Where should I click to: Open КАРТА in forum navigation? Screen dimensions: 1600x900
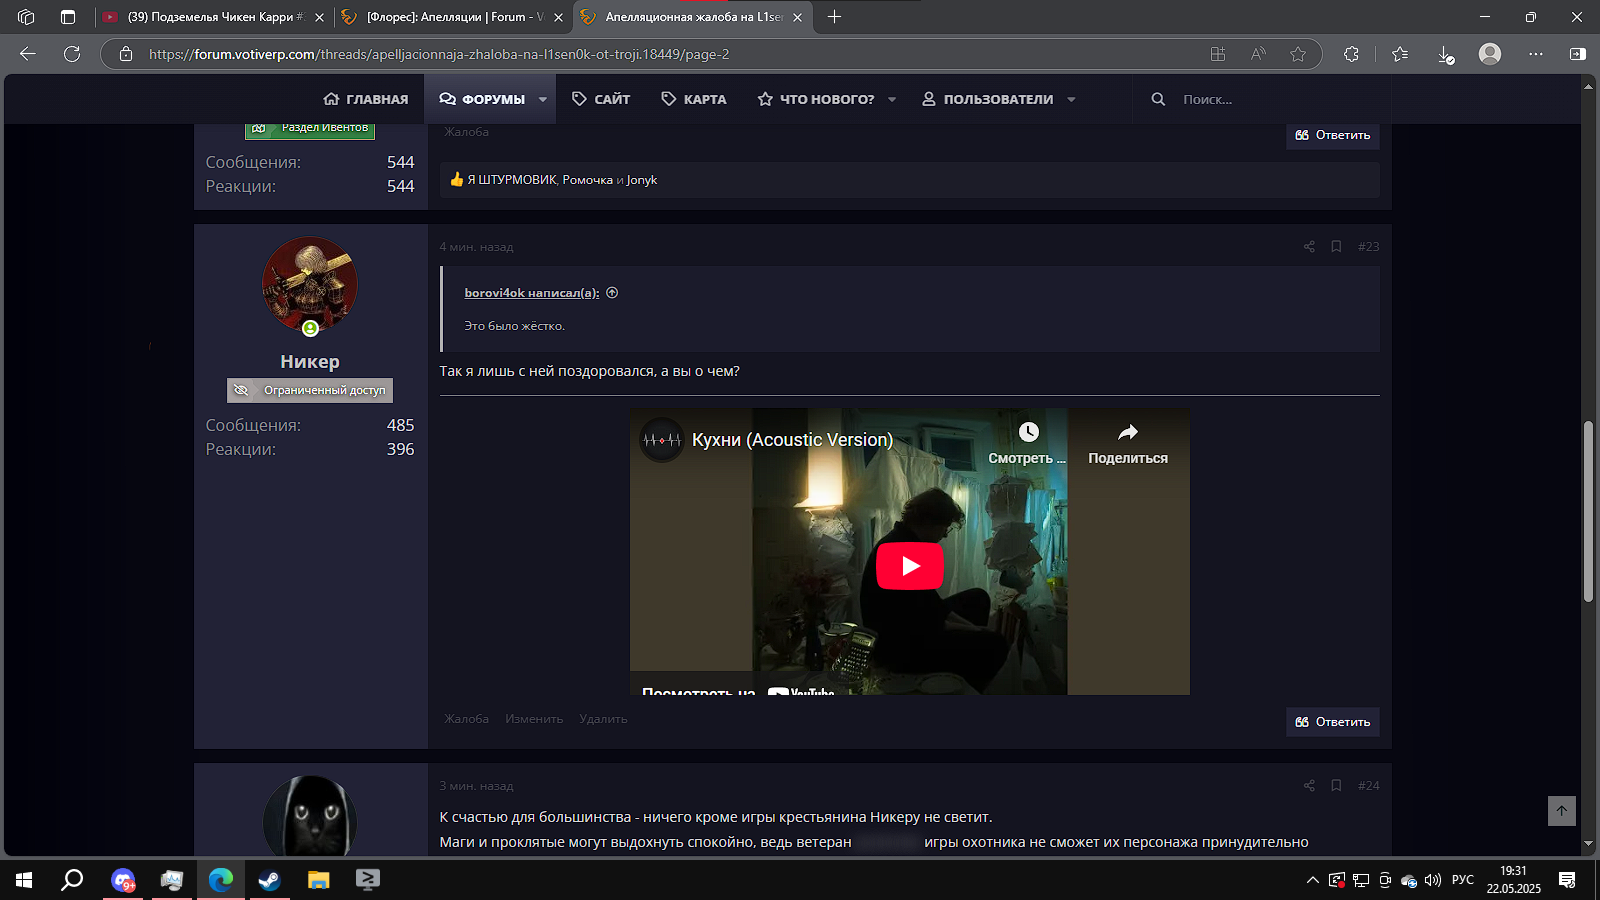pyautogui.click(x=694, y=99)
